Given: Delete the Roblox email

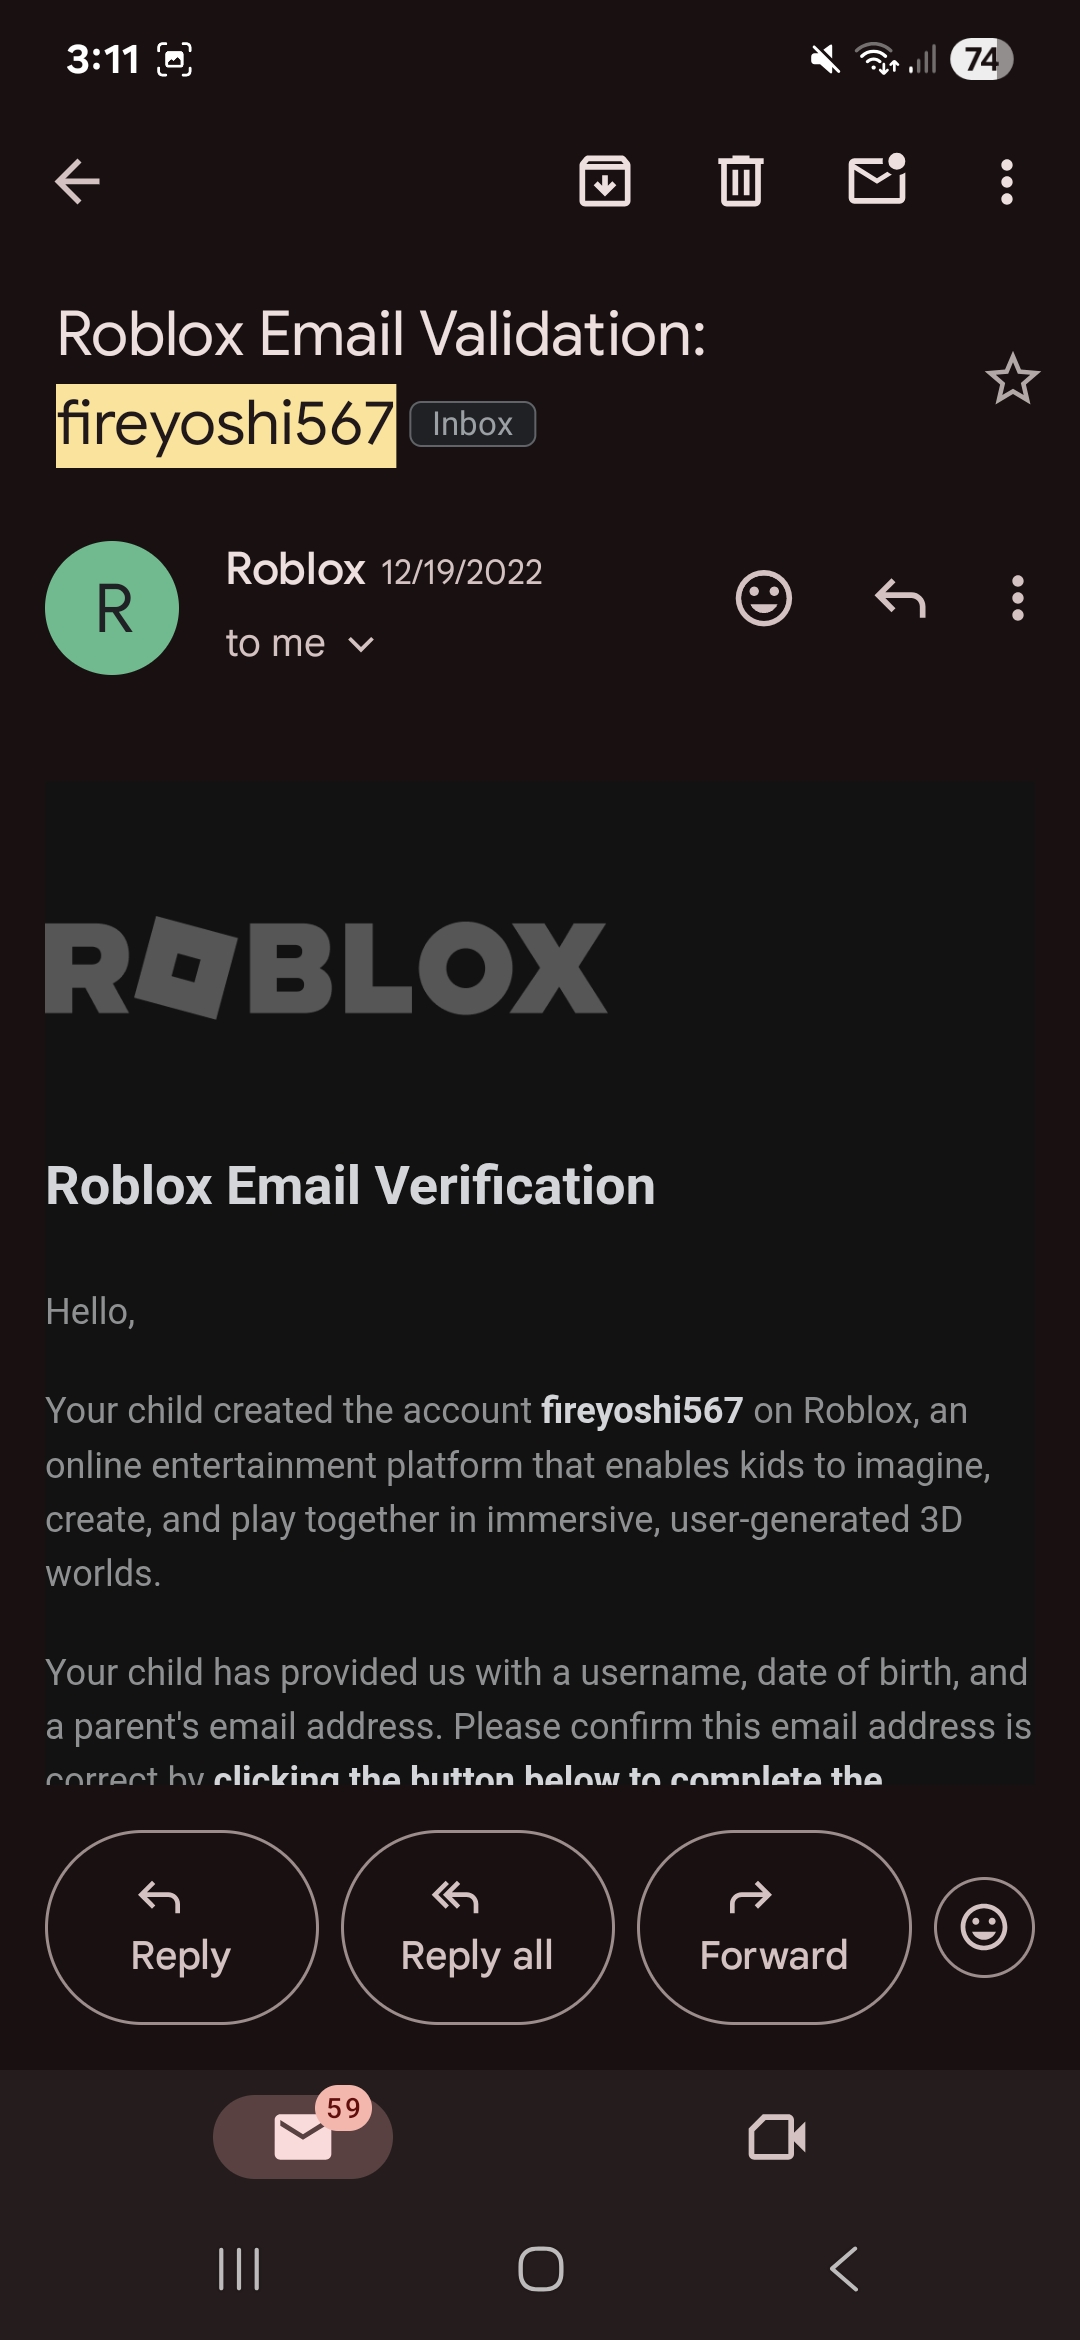Looking at the screenshot, I should pyautogui.click(x=739, y=181).
